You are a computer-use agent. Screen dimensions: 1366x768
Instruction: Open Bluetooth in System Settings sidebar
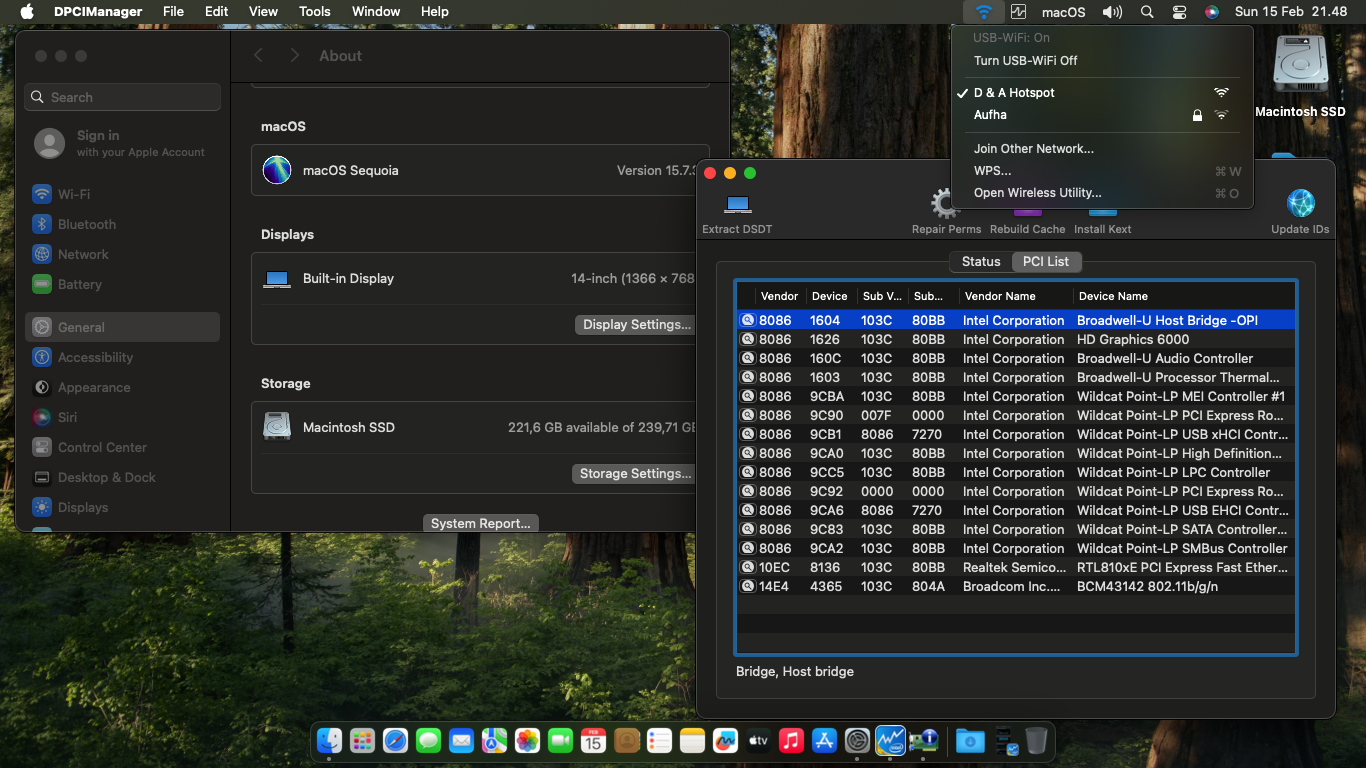tap(122, 224)
